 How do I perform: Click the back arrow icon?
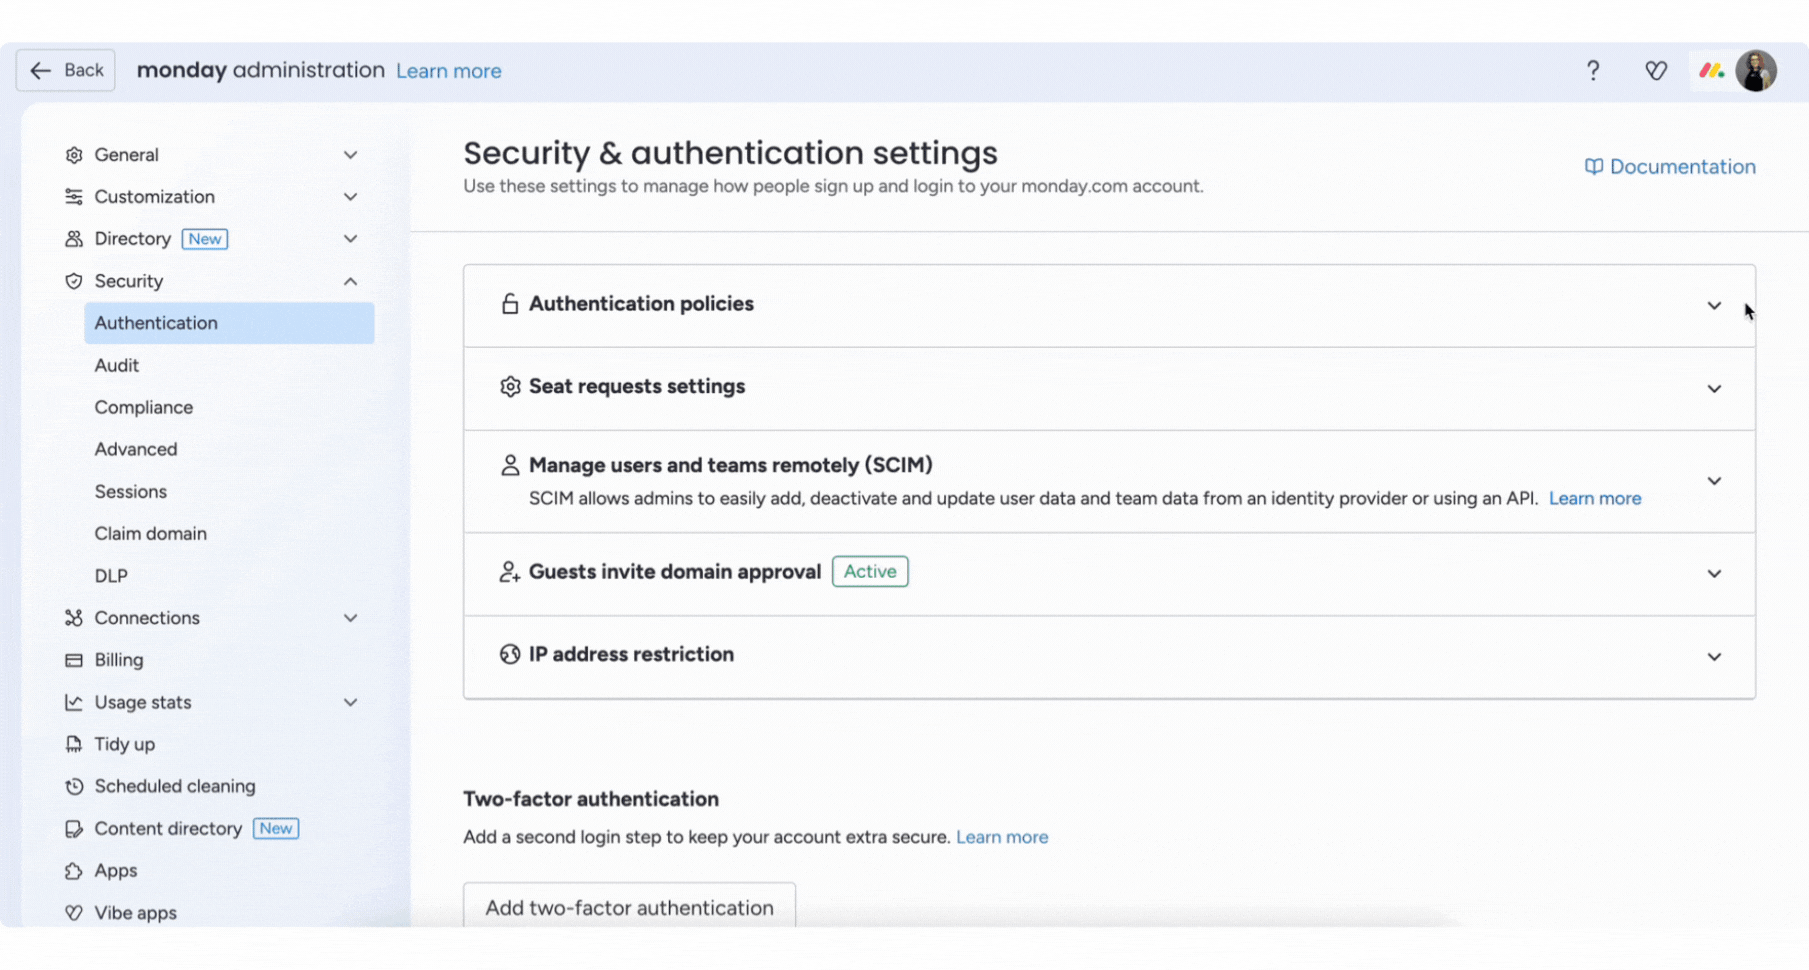[40, 70]
